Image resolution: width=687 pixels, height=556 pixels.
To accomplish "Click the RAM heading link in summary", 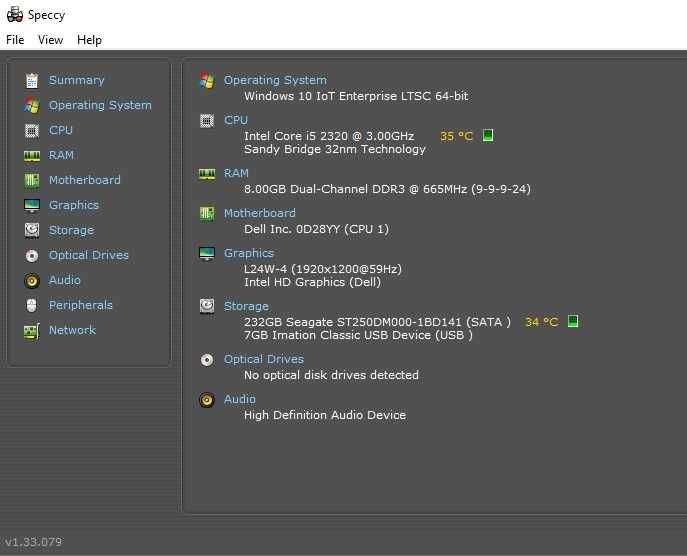I will (x=236, y=173).
